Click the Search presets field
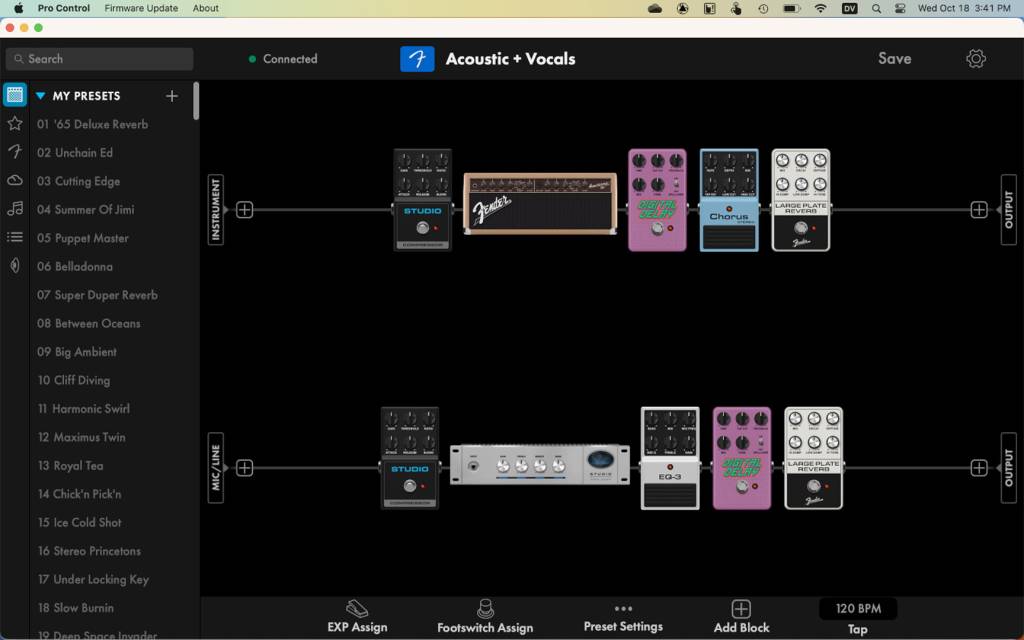Screen dimensions: 1024x640 (100, 59)
